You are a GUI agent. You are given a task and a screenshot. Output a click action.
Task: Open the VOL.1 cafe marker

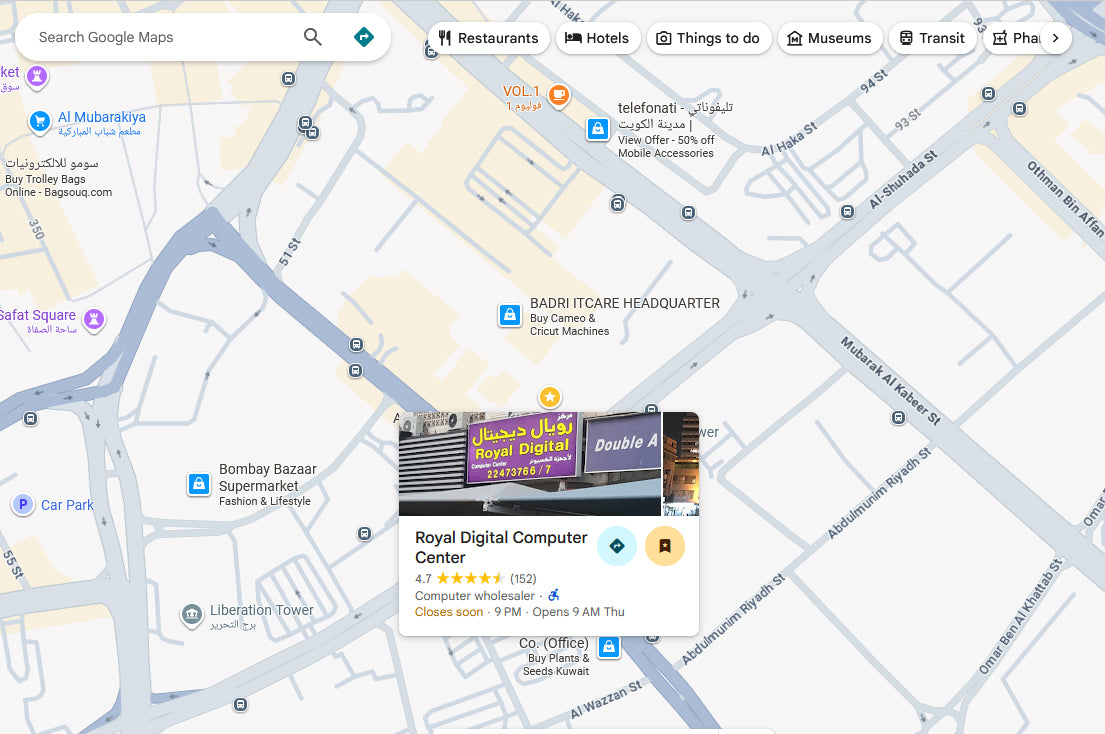558,94
